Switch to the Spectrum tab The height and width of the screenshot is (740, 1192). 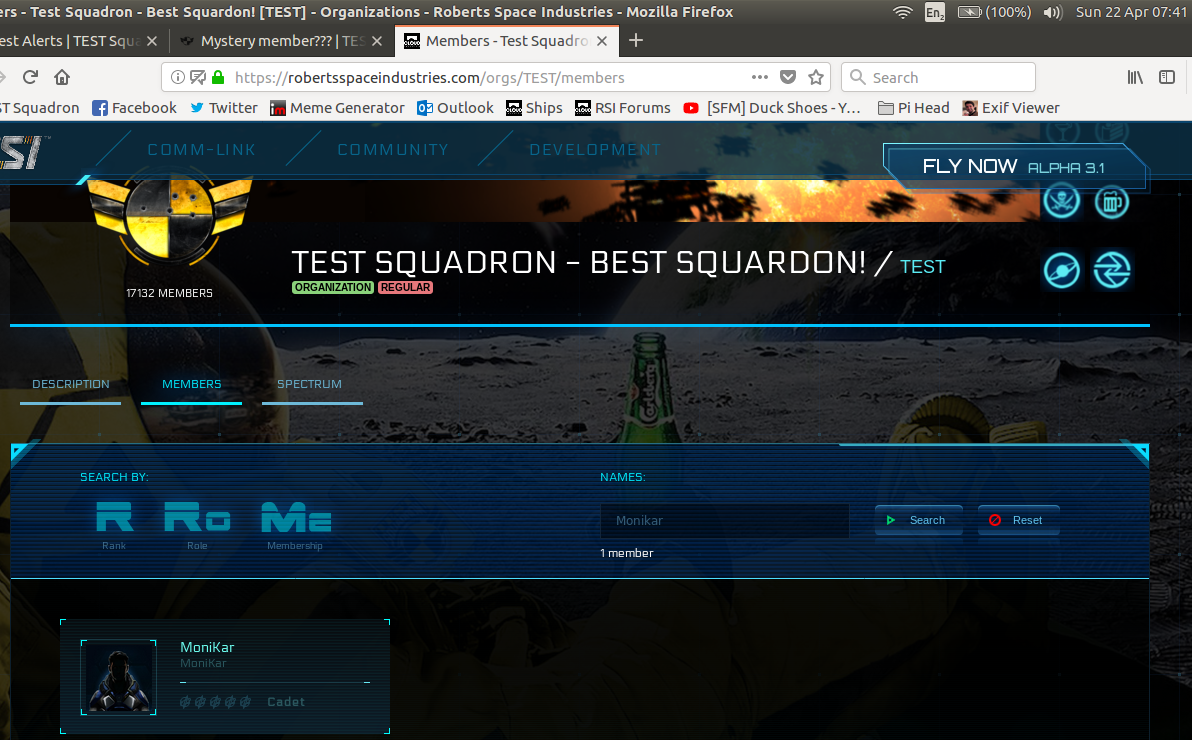pos(309,385)
